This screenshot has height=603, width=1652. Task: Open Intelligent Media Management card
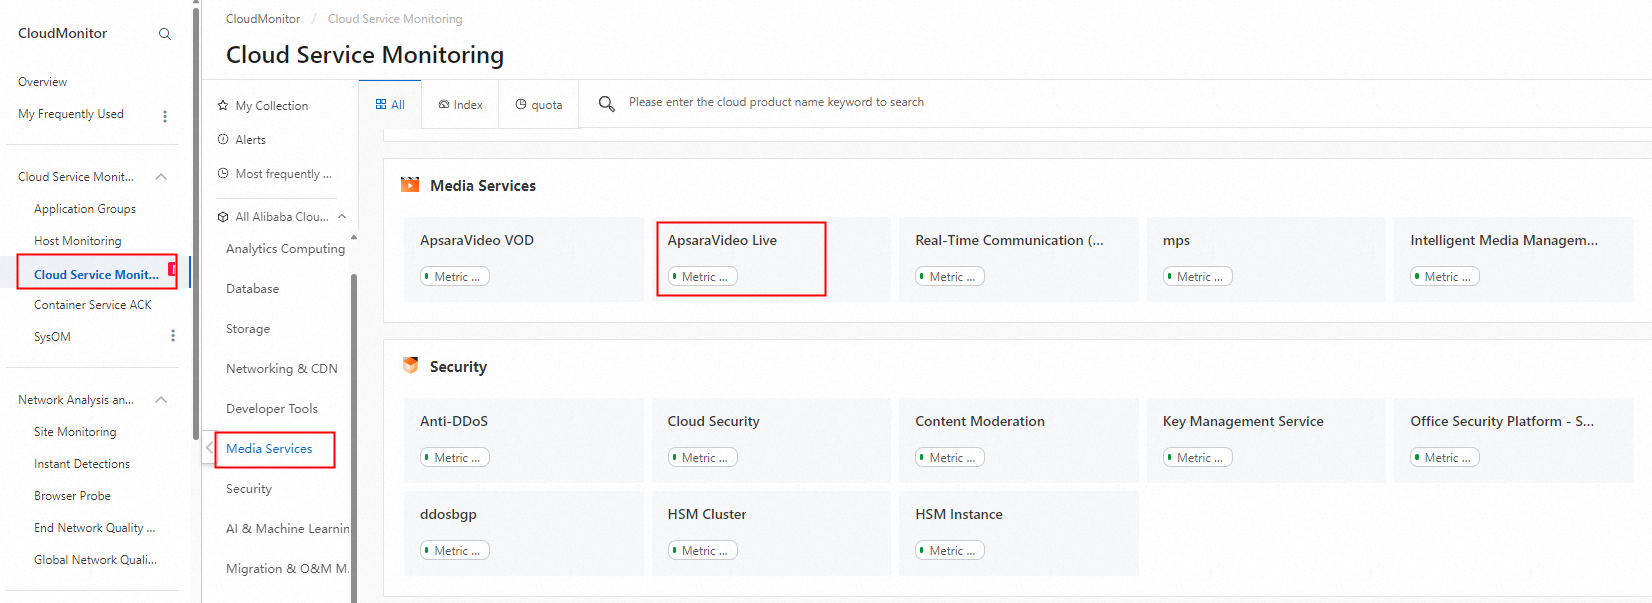[1514, 259]
